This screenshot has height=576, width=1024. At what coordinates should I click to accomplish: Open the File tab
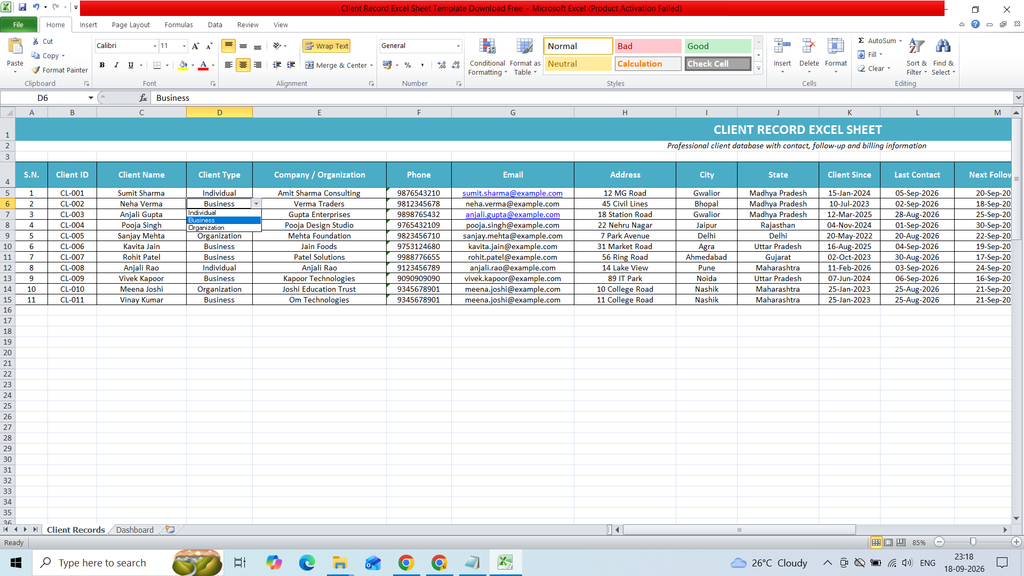(x=18, y=25)
